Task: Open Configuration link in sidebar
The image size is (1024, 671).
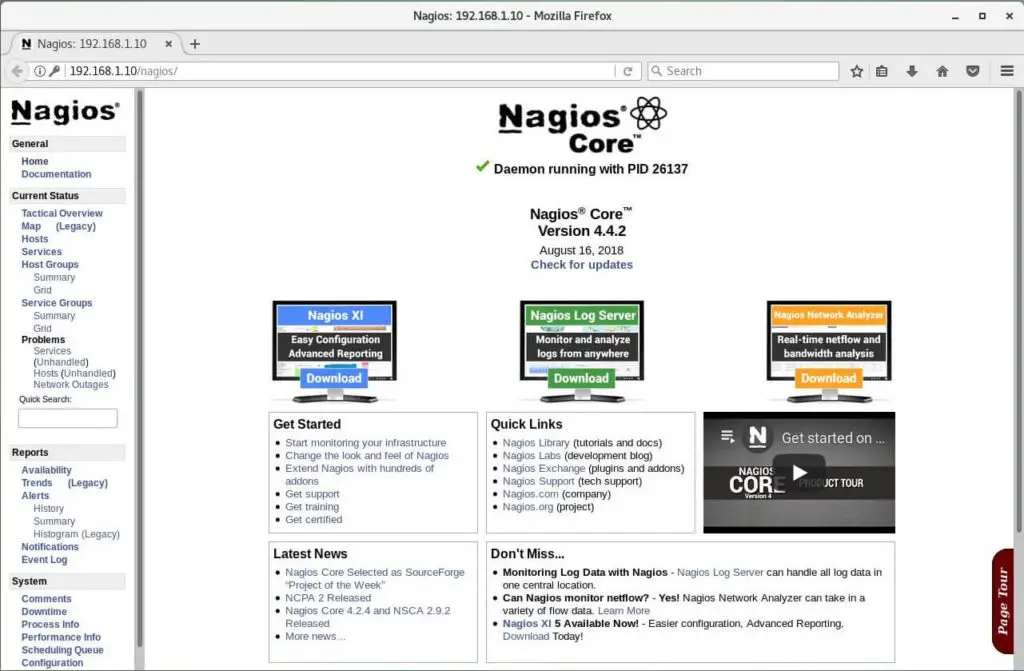Action: point(52,663)
